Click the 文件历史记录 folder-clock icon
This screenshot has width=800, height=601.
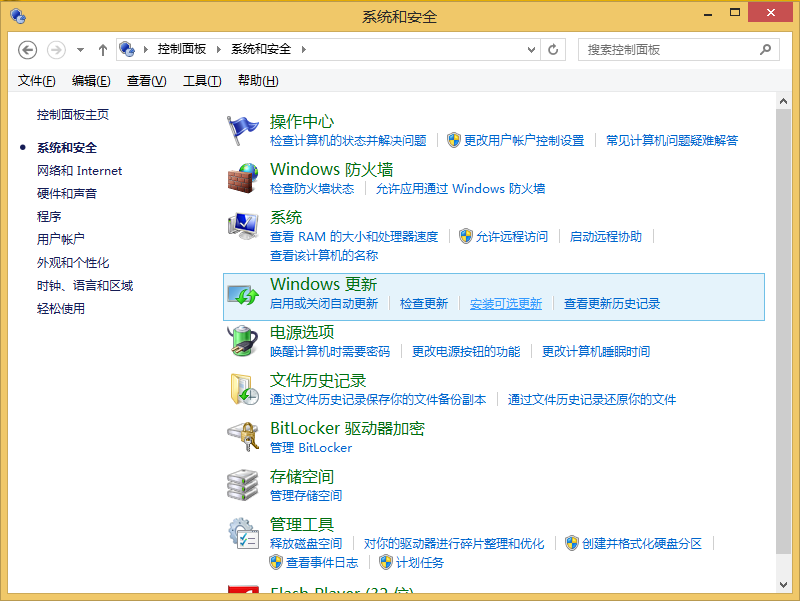(244, 389)
